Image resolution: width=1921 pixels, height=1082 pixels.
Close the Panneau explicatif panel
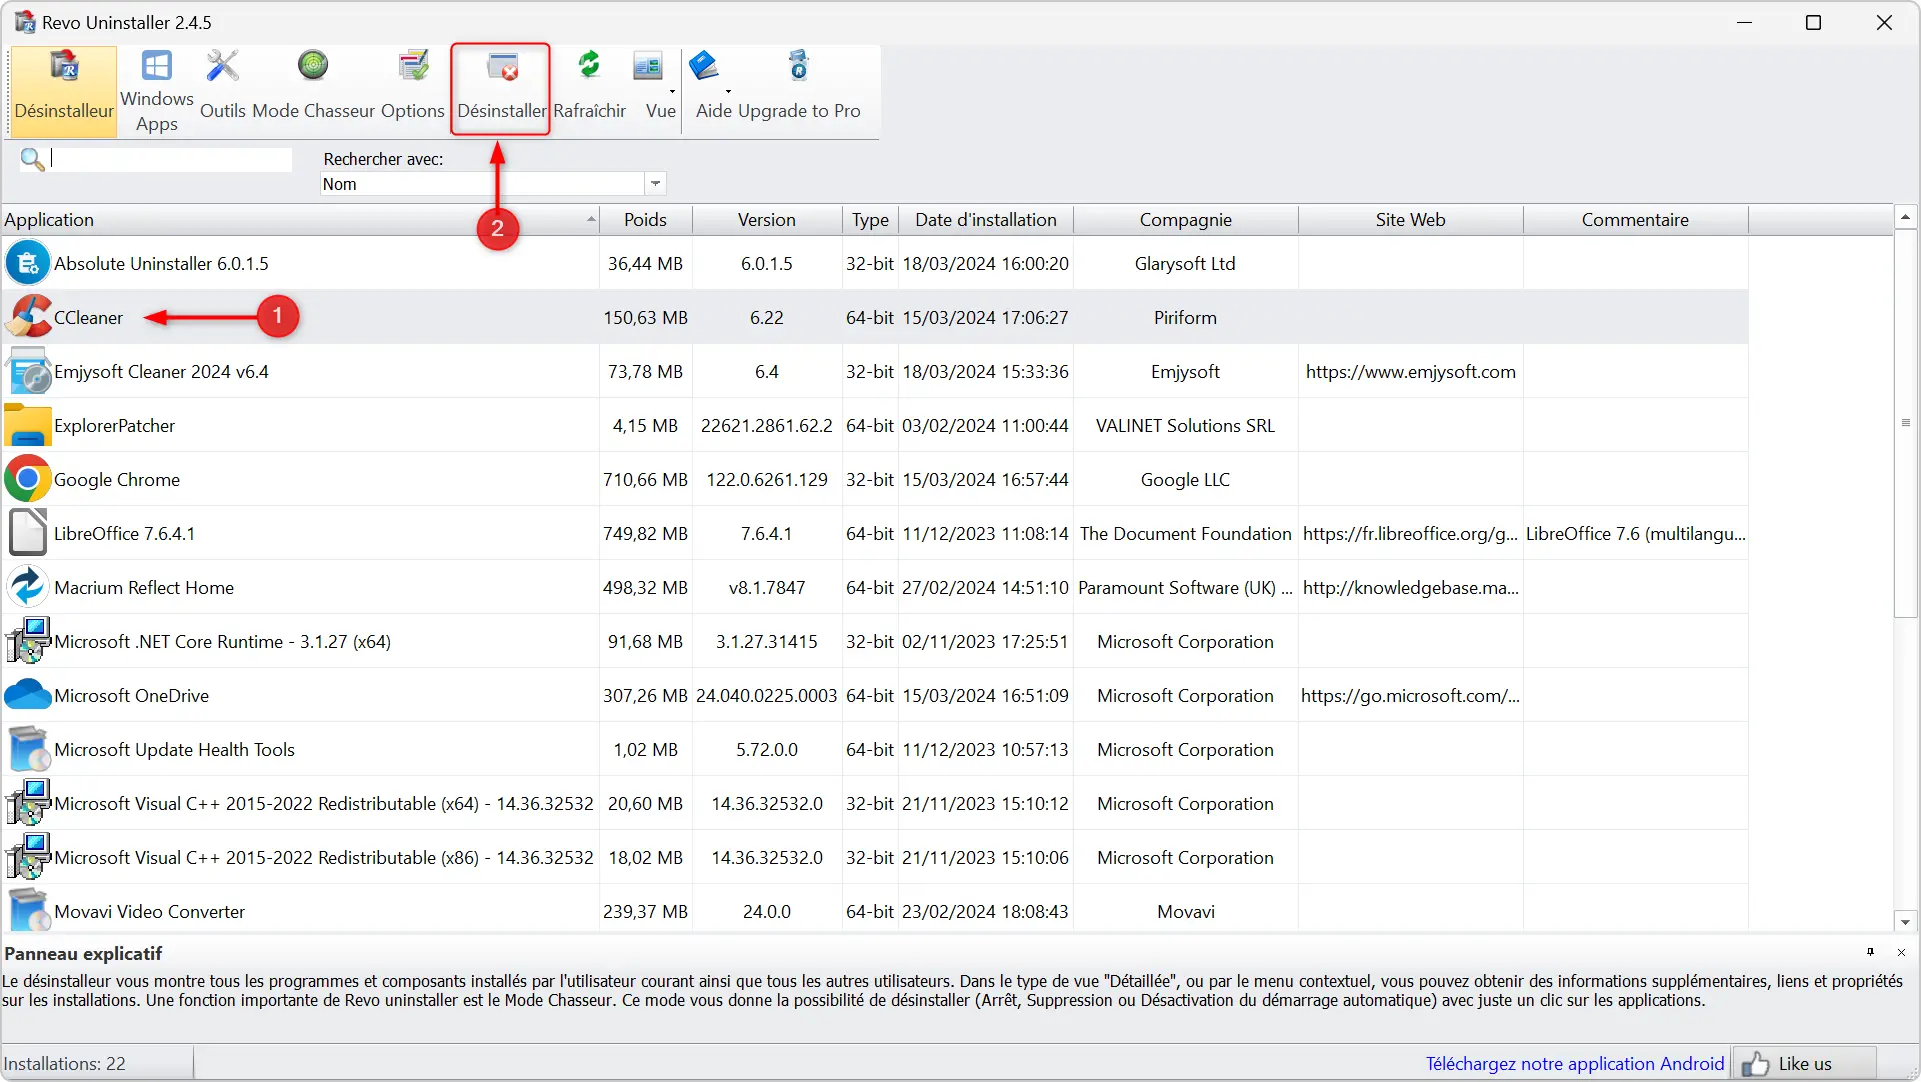tap(1902, 952)
